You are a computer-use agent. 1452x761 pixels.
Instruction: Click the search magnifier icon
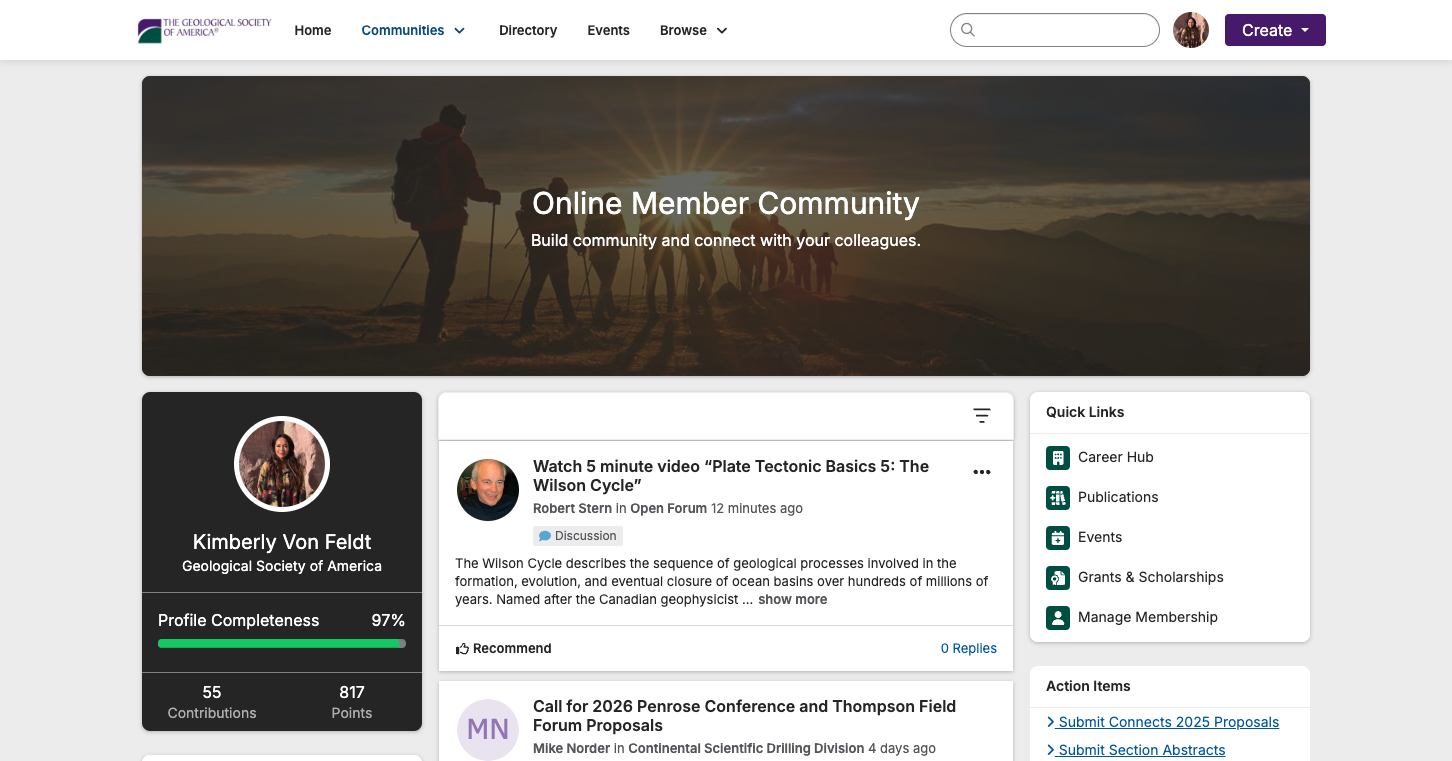[x=968, y=30]
